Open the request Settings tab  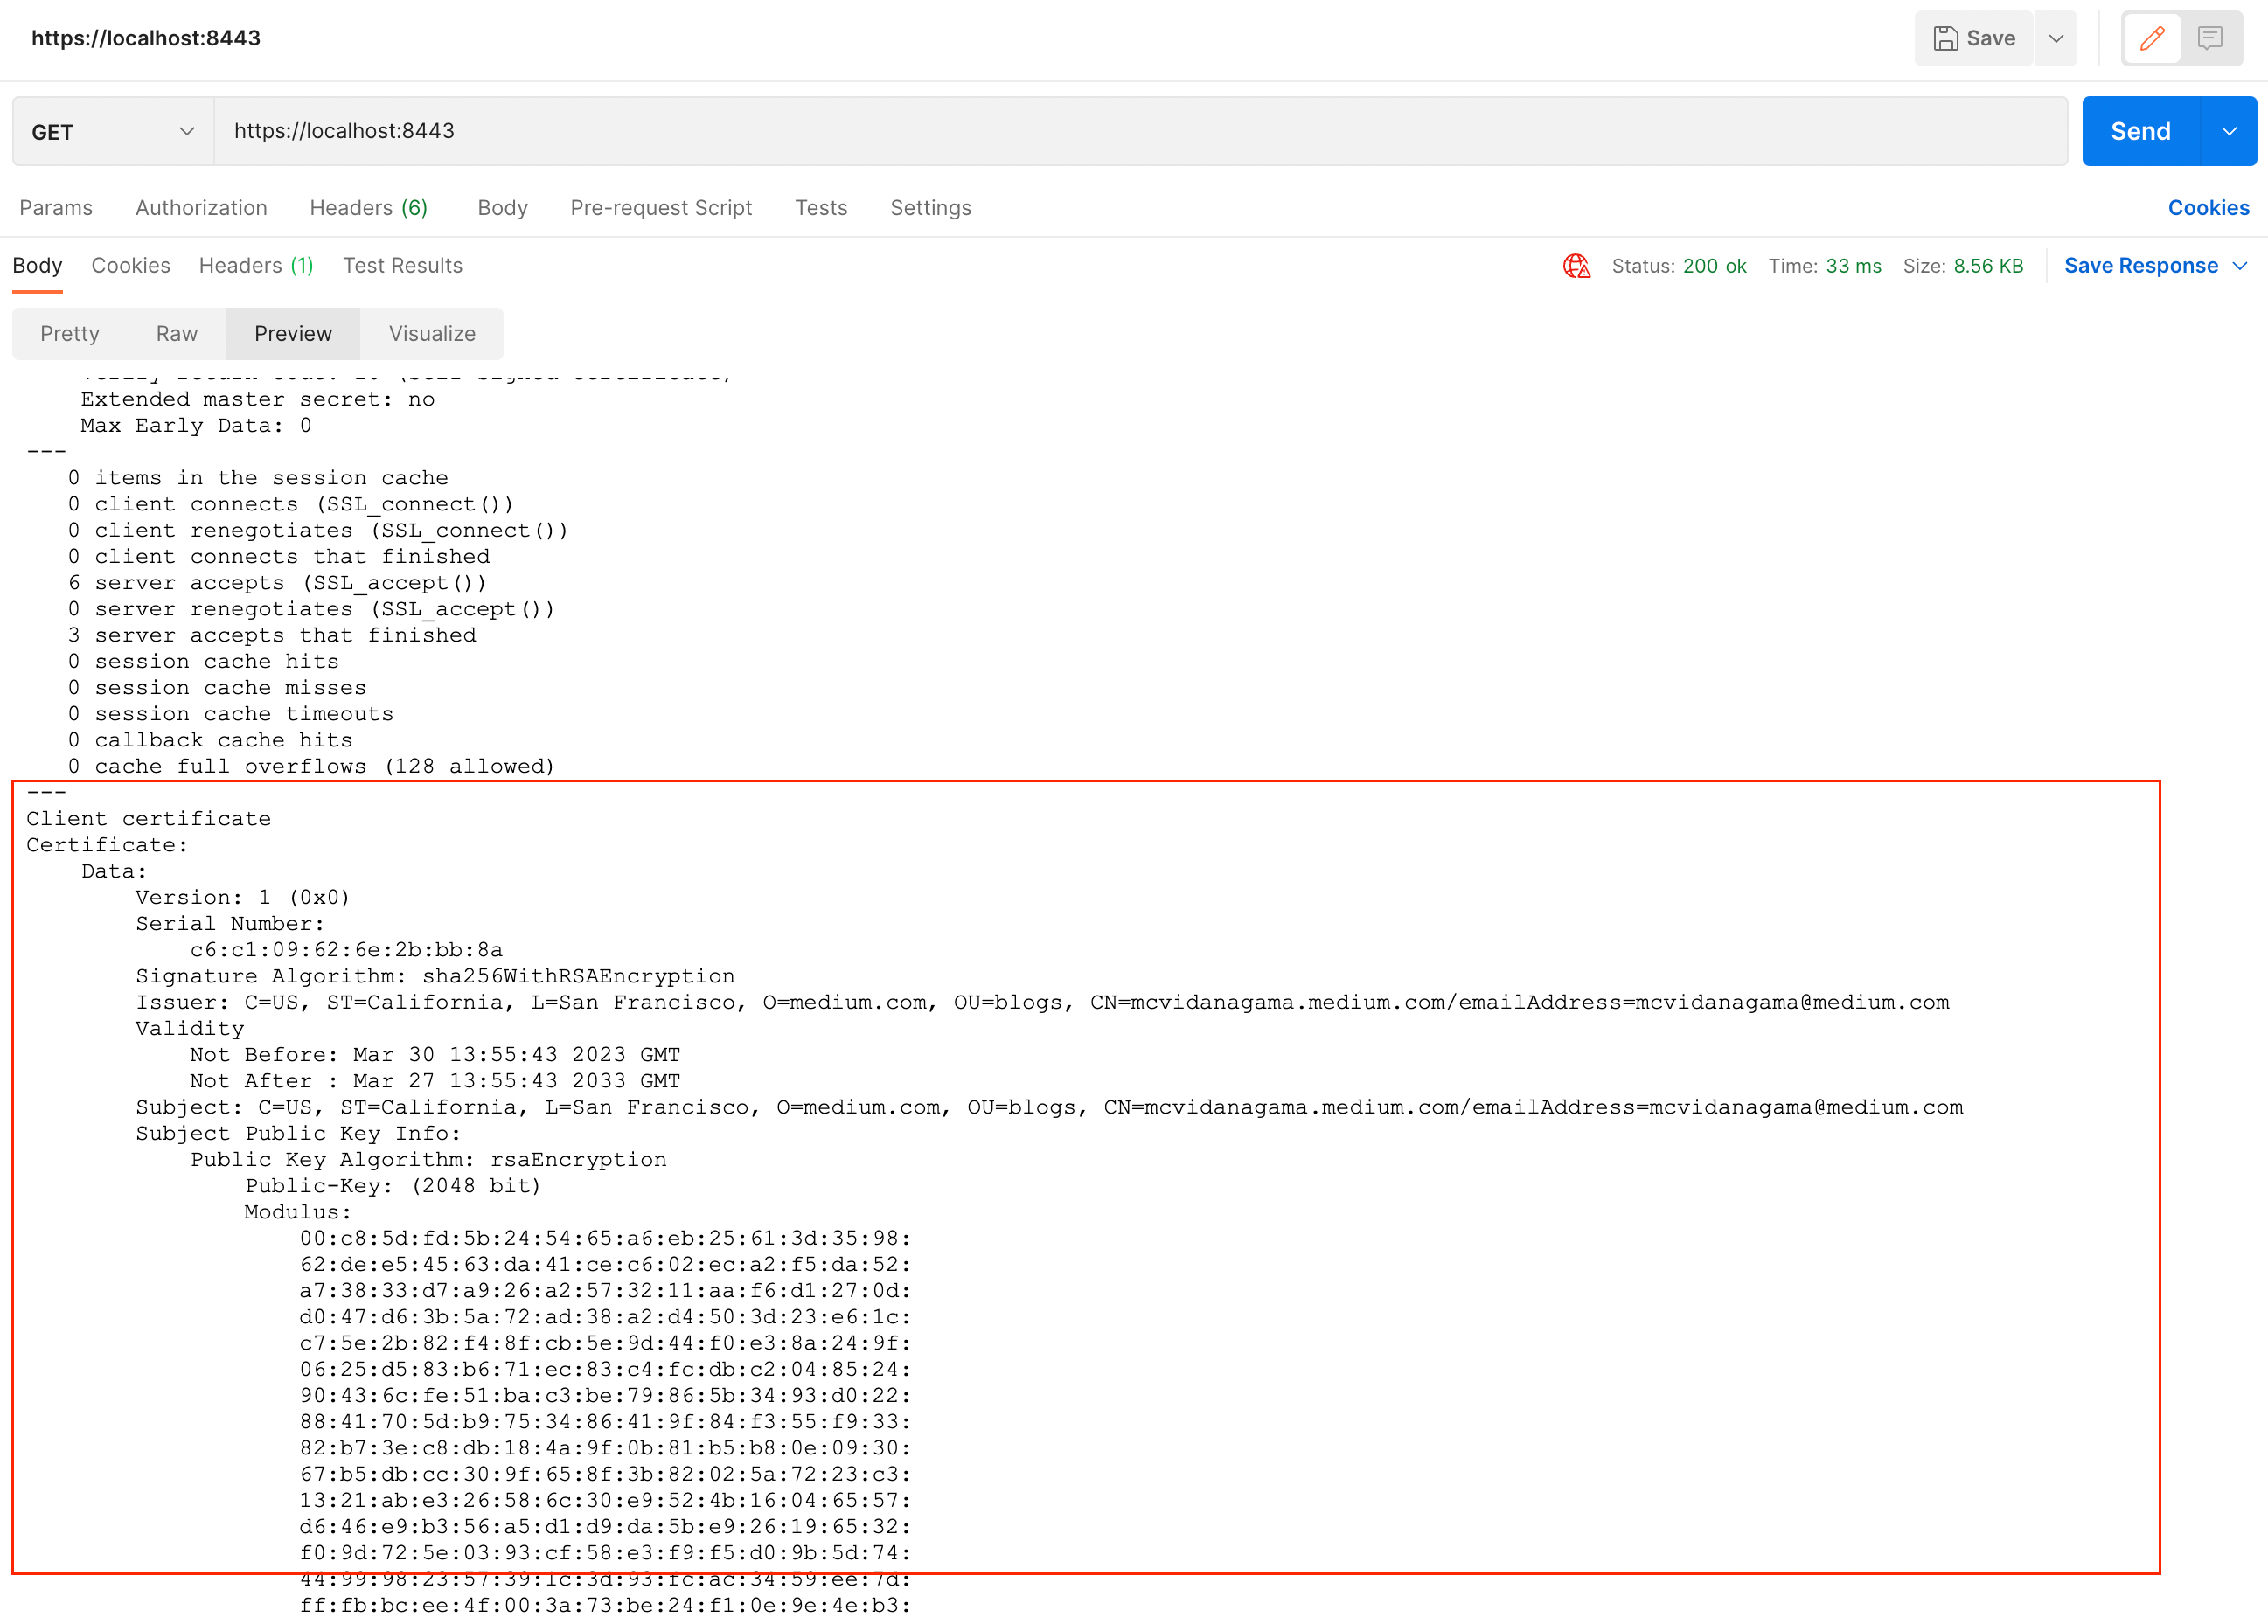(930, 208)
